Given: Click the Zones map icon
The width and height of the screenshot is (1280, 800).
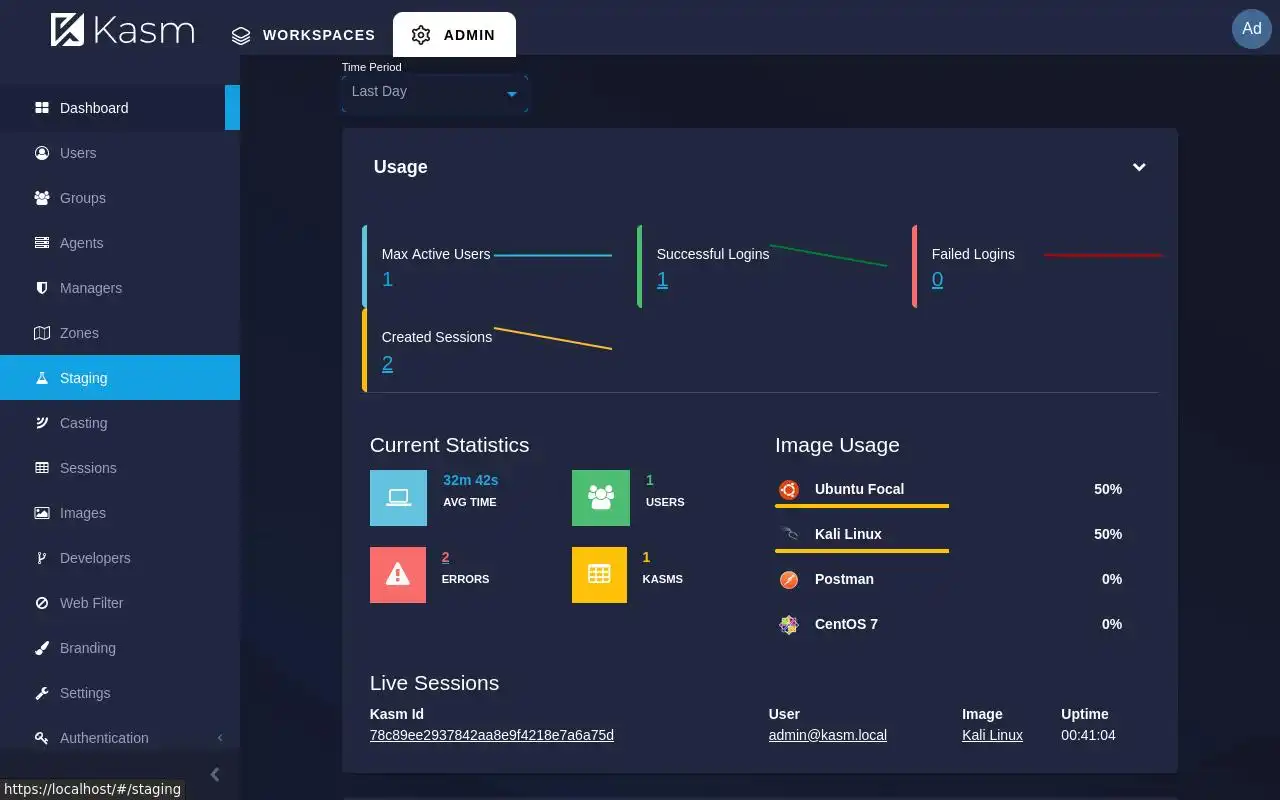Looking at the screenshot, I should tap(42, 333).
